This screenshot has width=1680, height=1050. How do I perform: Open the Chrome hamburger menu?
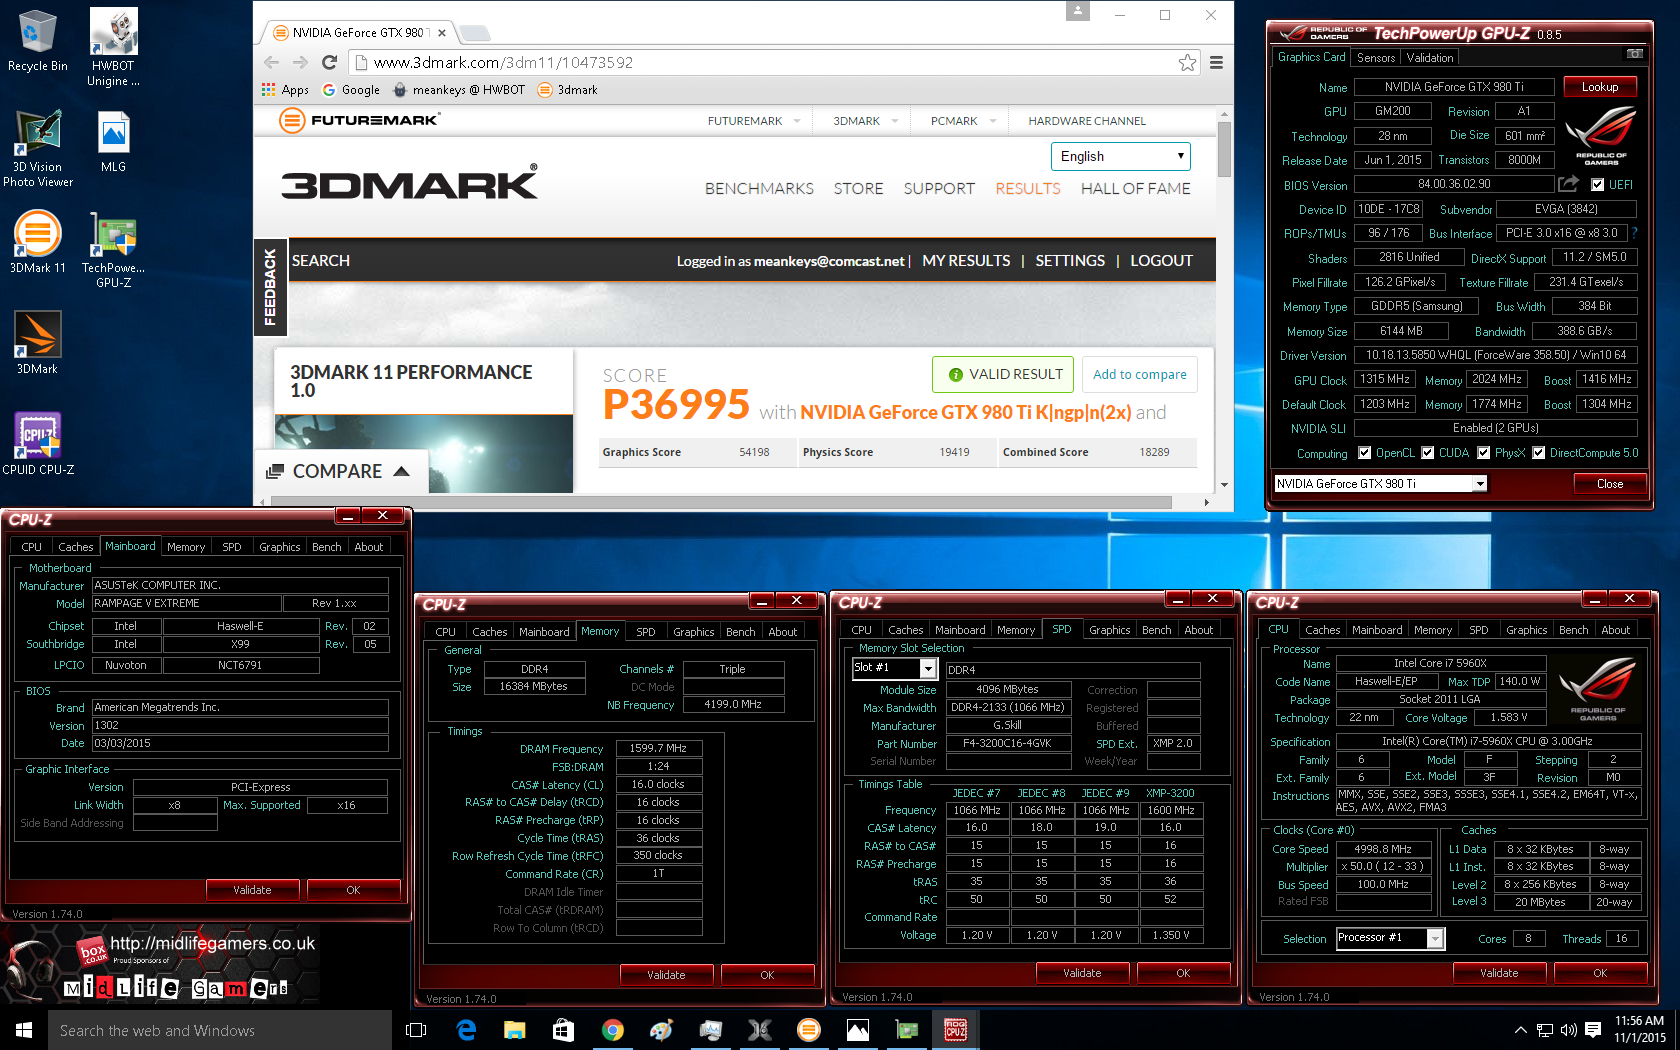(1216, 62)
